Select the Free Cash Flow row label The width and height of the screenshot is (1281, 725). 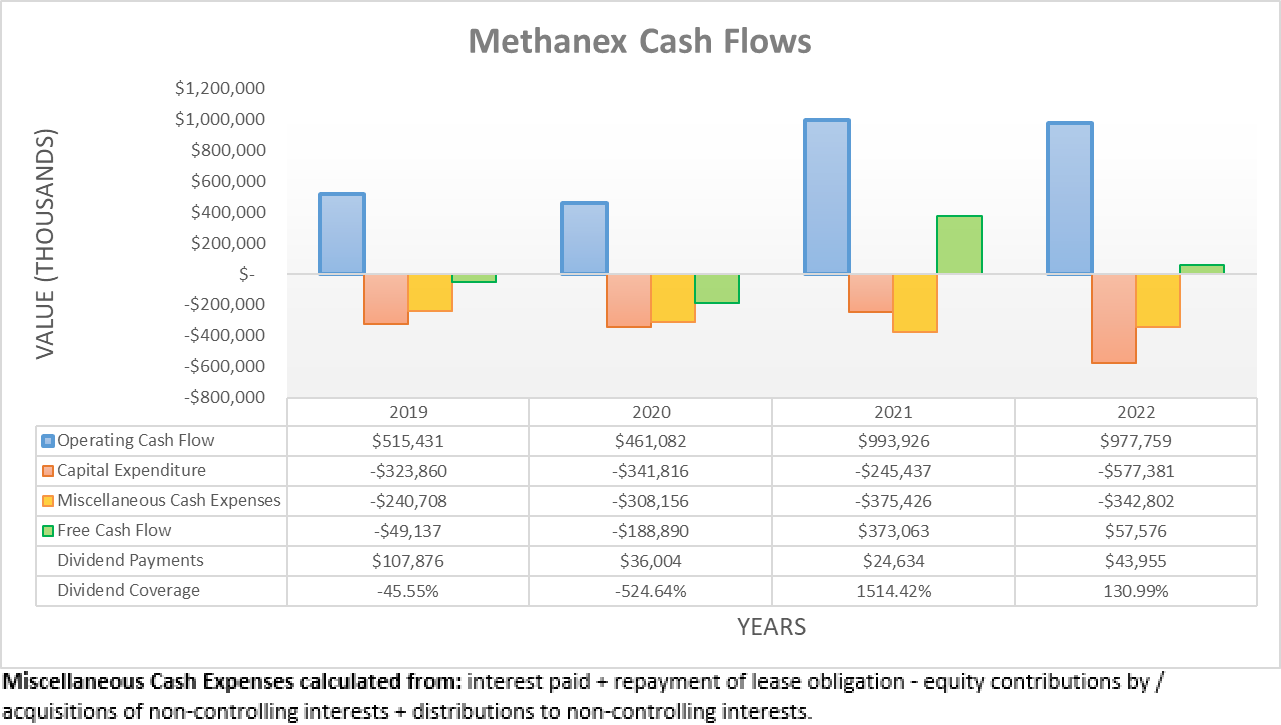[x=114, y=530]
